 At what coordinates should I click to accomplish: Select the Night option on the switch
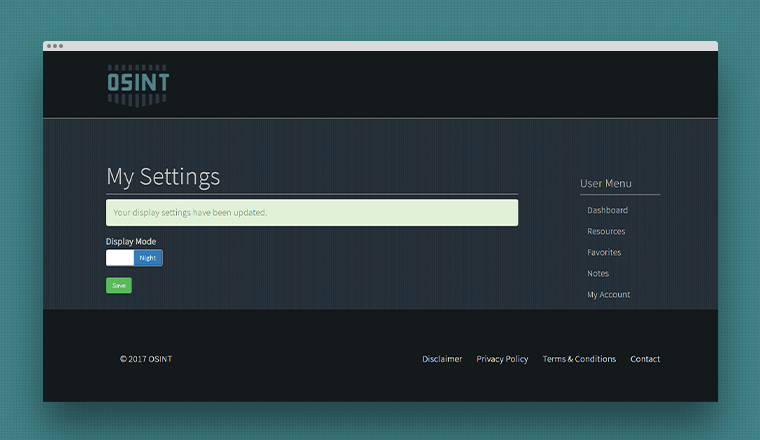coord(148,258)
